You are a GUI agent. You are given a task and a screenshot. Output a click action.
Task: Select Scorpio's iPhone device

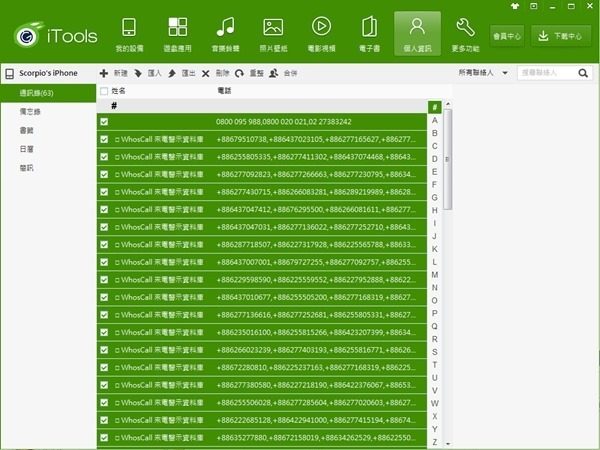coord(48,73)
